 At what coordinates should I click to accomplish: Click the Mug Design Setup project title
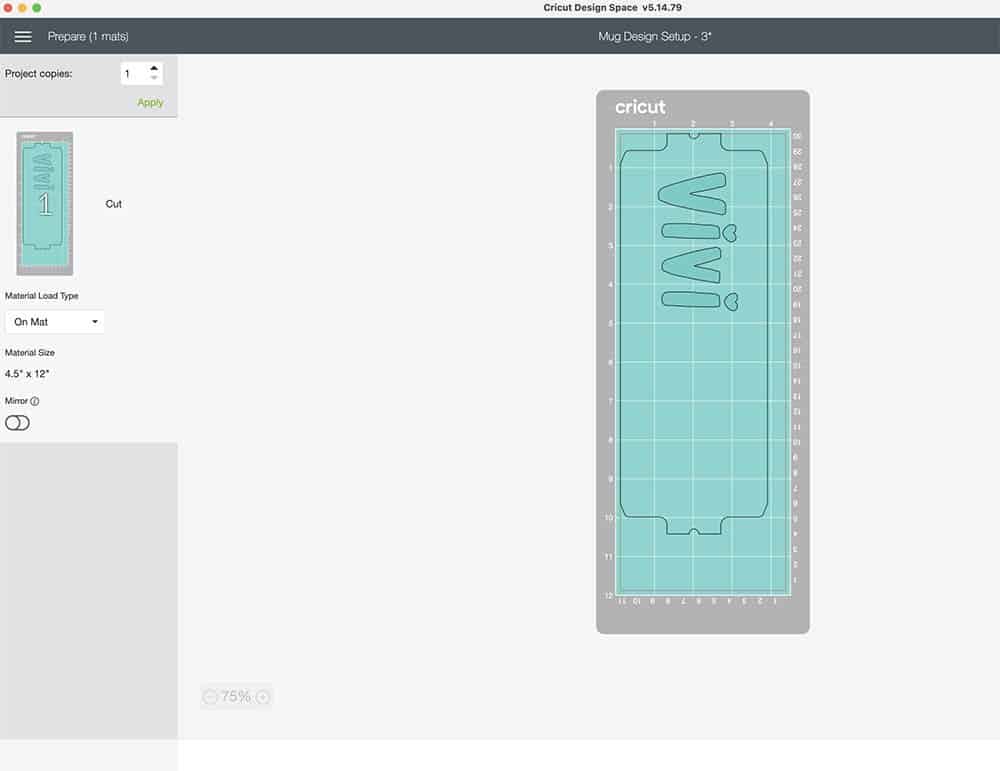(x=654, y=36)
